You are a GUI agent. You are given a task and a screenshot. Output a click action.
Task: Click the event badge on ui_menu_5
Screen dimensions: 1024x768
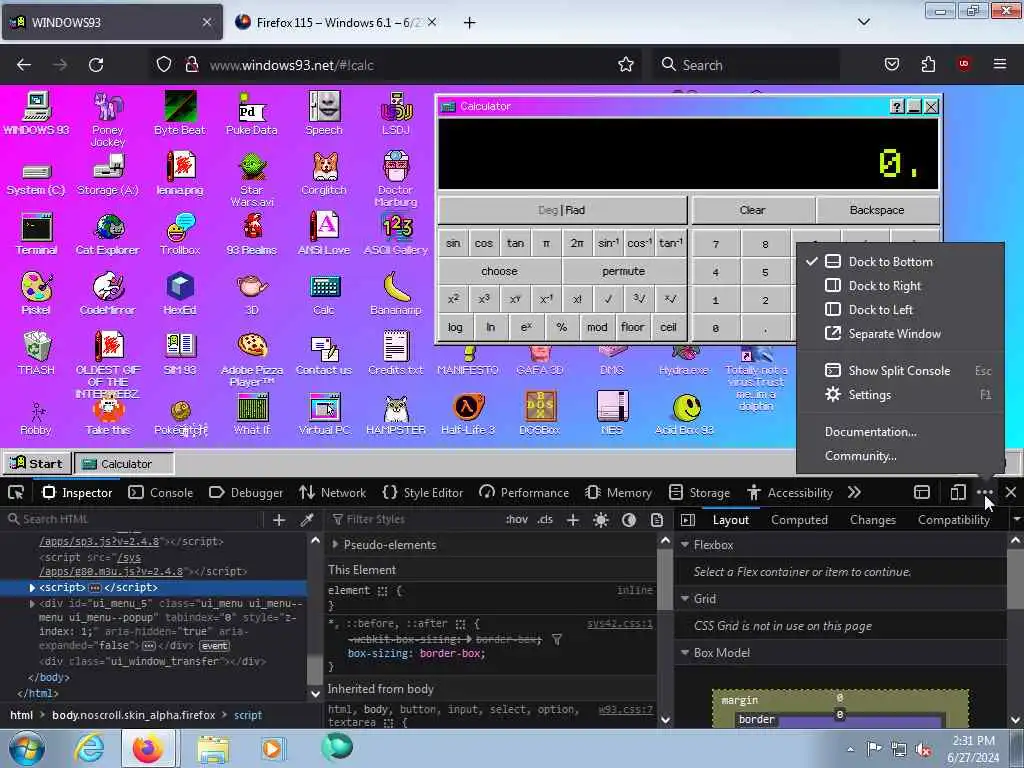[214, 646]
